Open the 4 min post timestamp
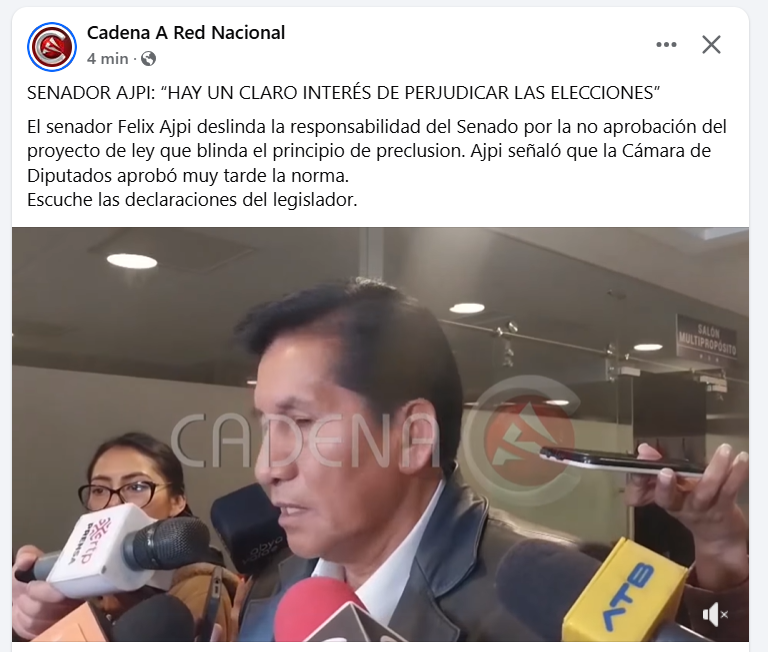768x652 pixels. tap(107, 59)
